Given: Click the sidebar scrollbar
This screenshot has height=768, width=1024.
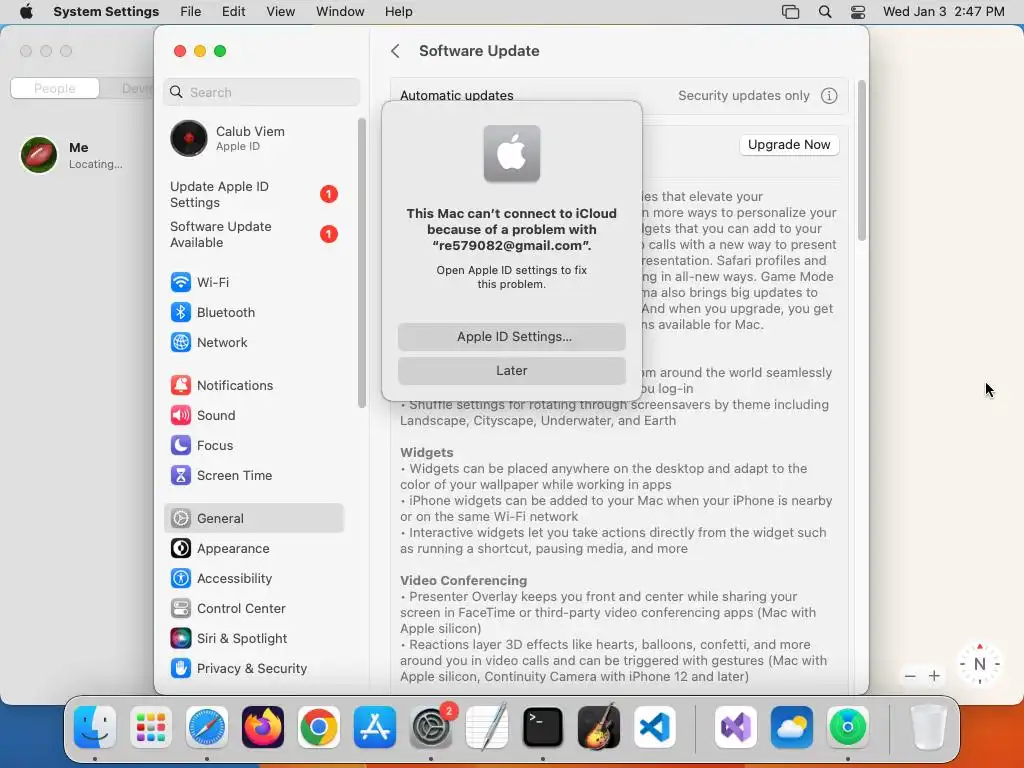Looking at the screenshot, I should (x=362, y=263).
